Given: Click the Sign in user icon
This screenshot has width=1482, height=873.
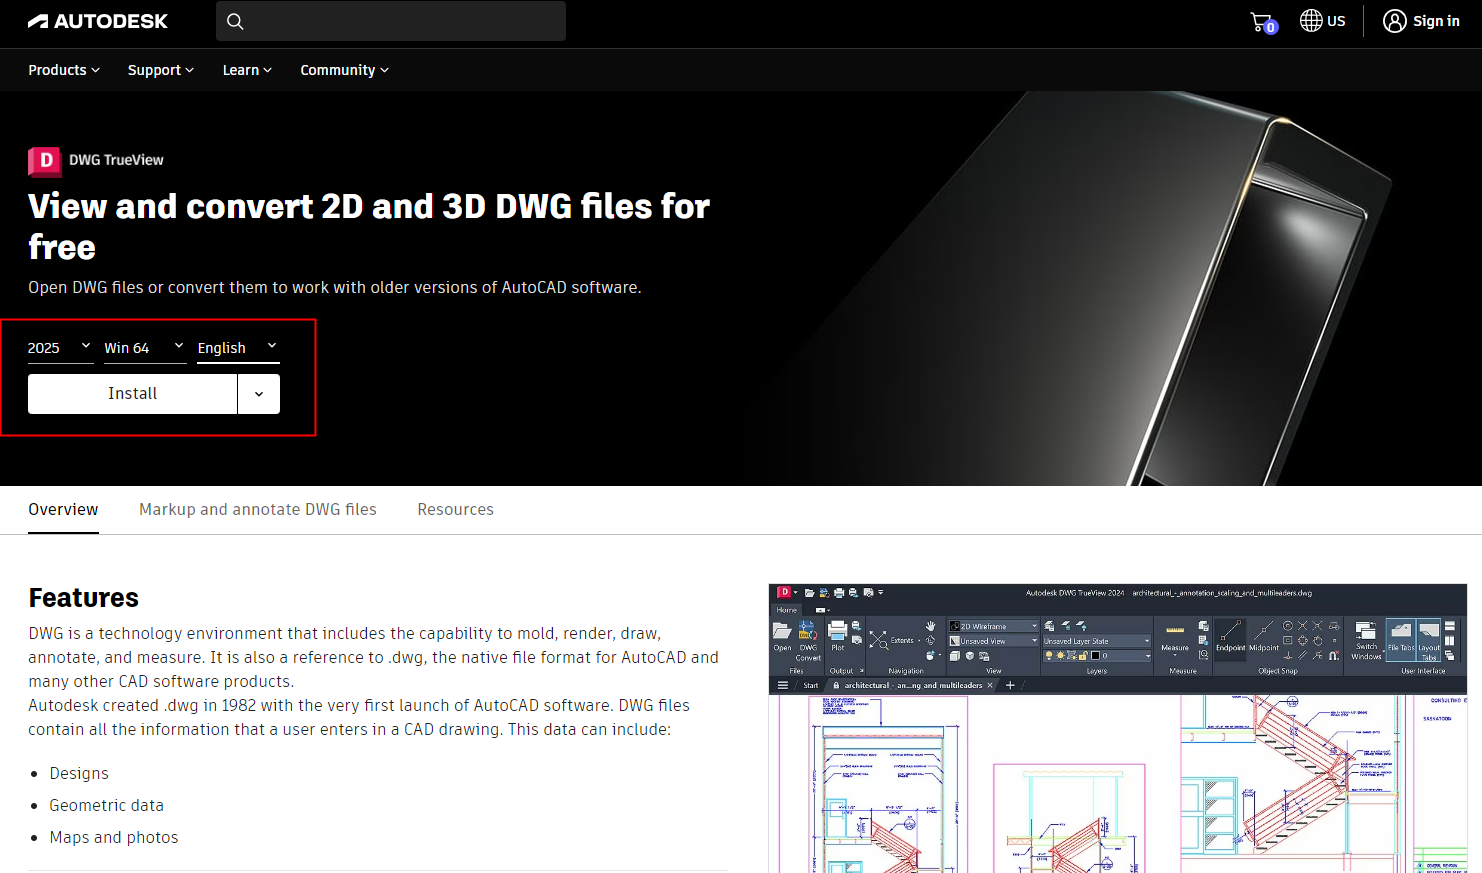Looking at the screenshot, I should coord(1394,21).
